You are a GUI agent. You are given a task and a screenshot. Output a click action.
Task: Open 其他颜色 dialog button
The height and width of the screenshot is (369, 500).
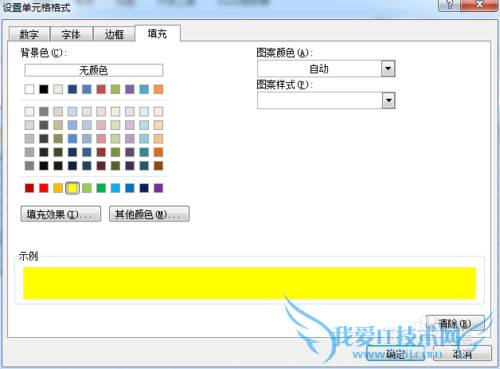(x=149, y=214)
